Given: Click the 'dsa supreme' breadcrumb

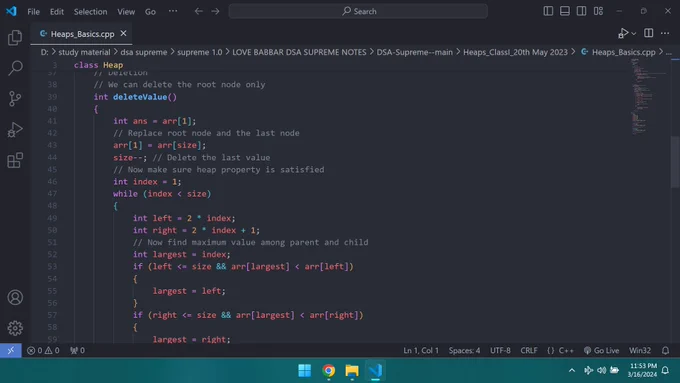Looking at the screenshot, I should (144, 52).
